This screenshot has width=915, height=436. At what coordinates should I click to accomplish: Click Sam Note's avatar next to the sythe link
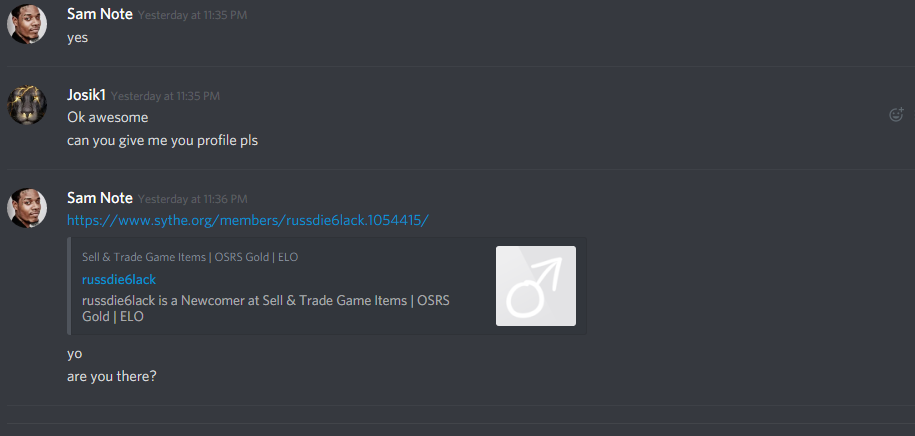[27, 208]
